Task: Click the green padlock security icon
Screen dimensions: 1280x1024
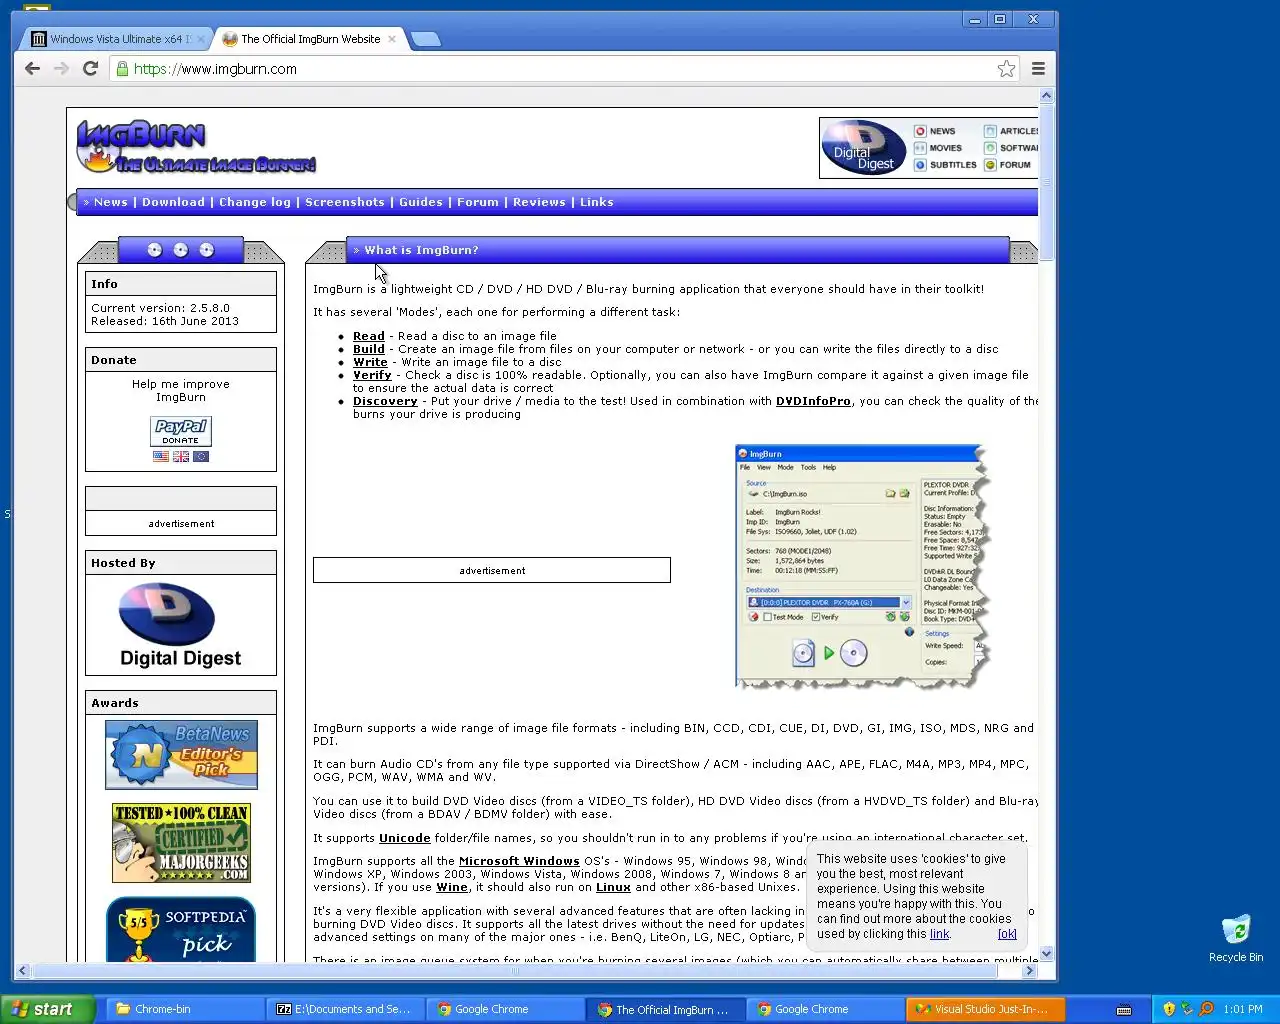Action: coord(122,69)
